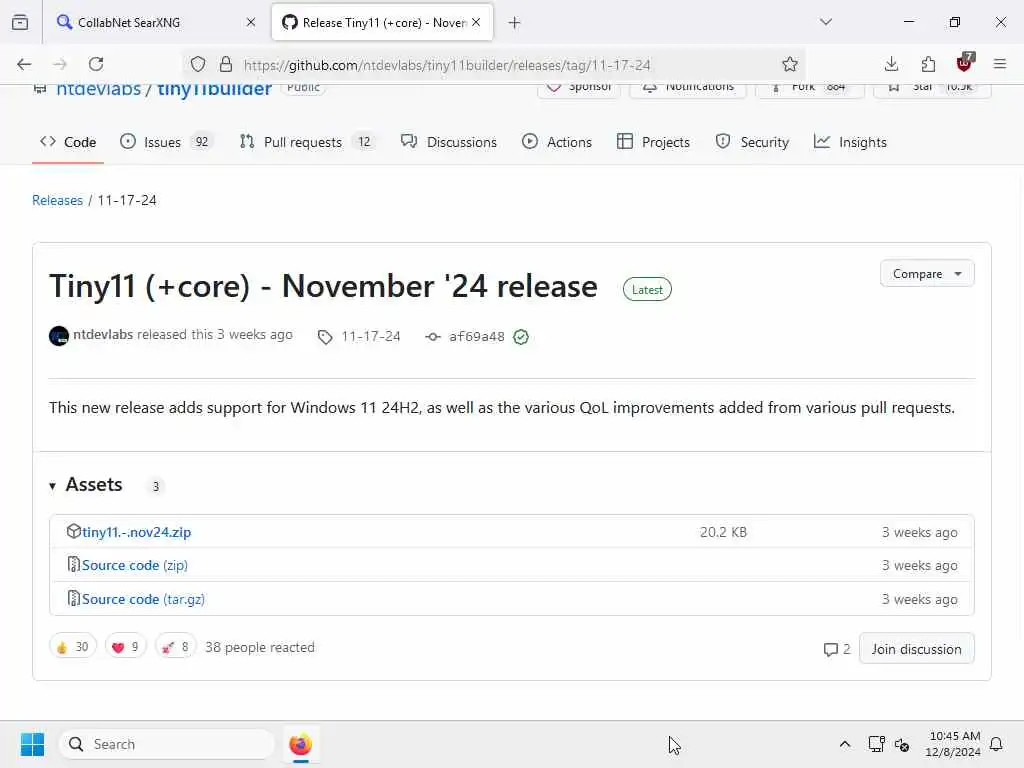Viewport: 1024px width, 768px height.
Task: Open a new browser tab
Action: (515, 23)
